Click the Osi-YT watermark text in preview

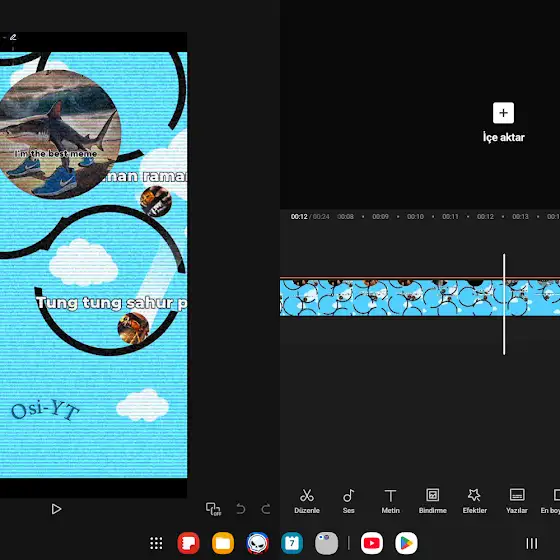45,410
